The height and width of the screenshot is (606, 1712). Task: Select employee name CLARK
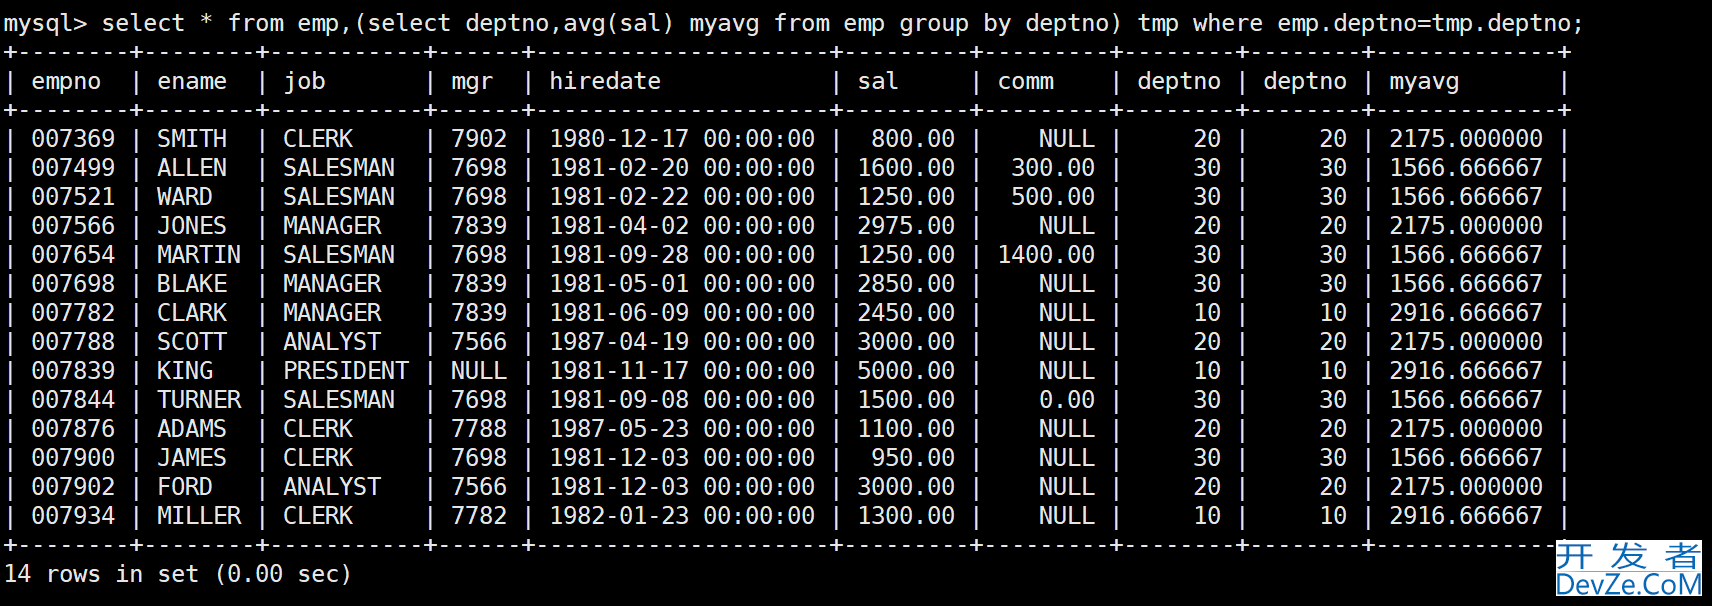[192, 313]
